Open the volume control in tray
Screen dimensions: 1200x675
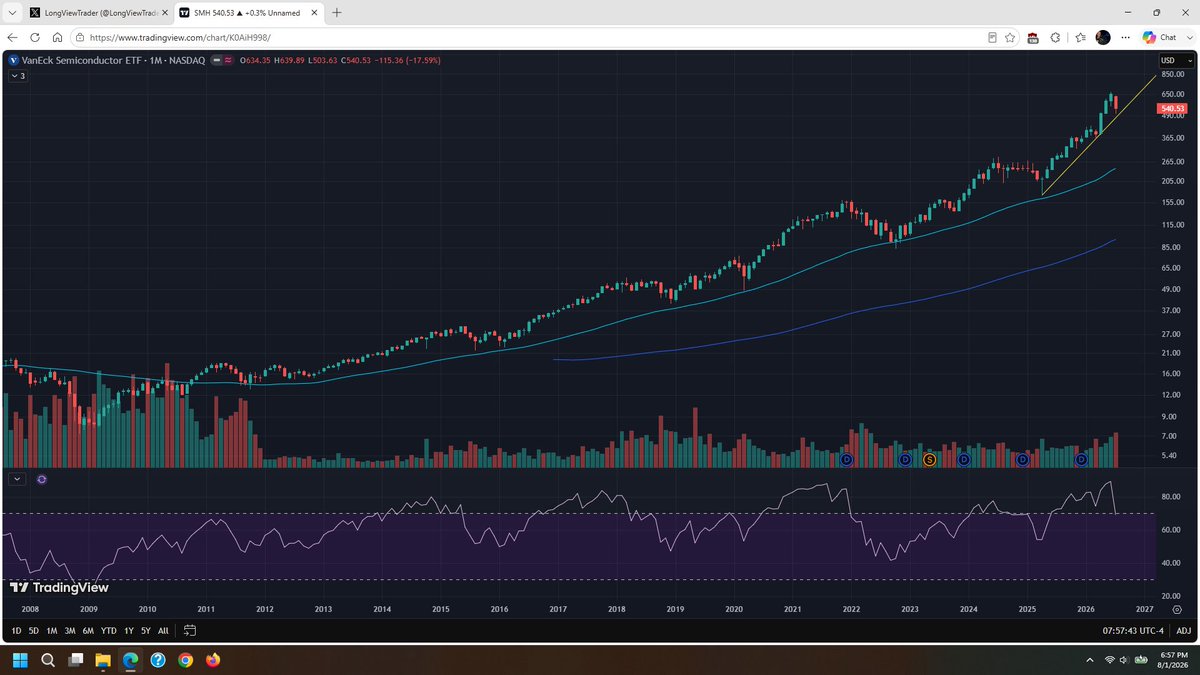[x=1125, y=660]
